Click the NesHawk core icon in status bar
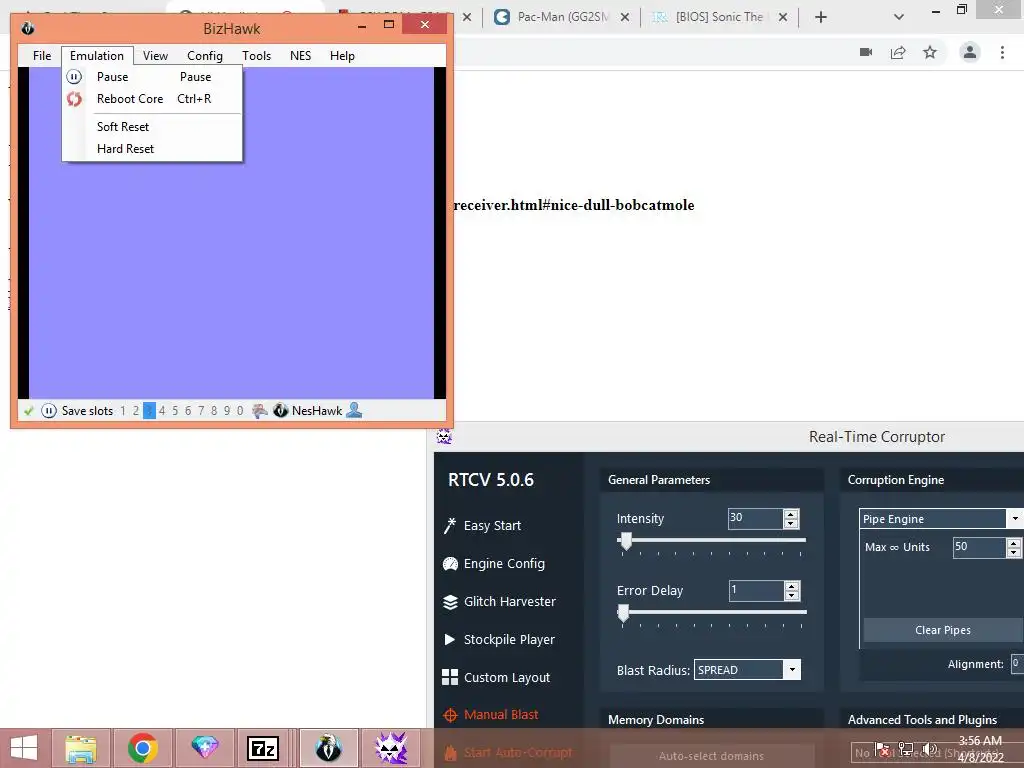 [281, 411]
